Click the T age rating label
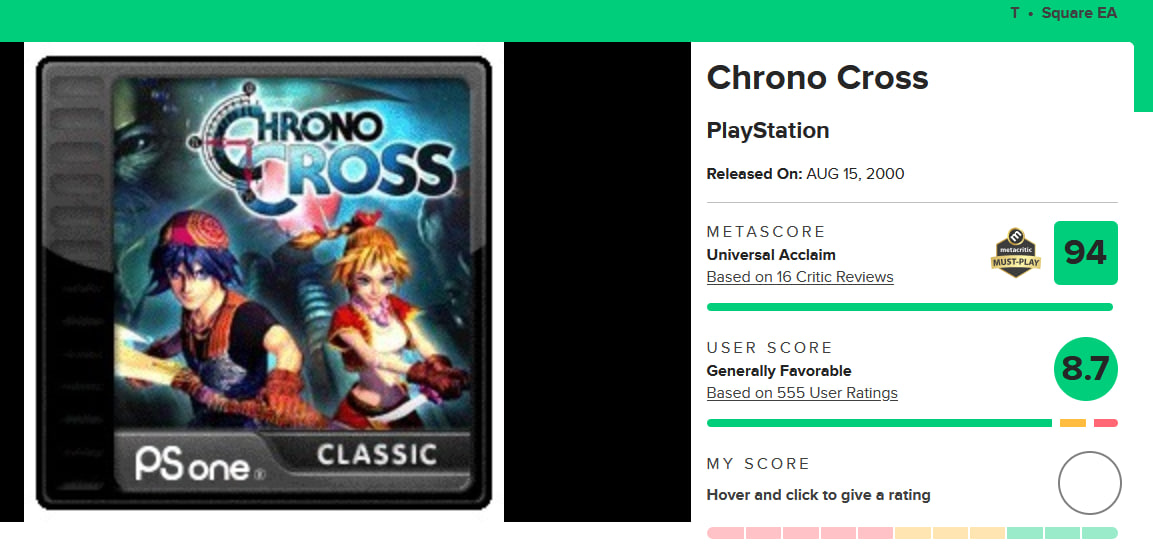Screen dimensions: 1153x544 (1015, 13)
